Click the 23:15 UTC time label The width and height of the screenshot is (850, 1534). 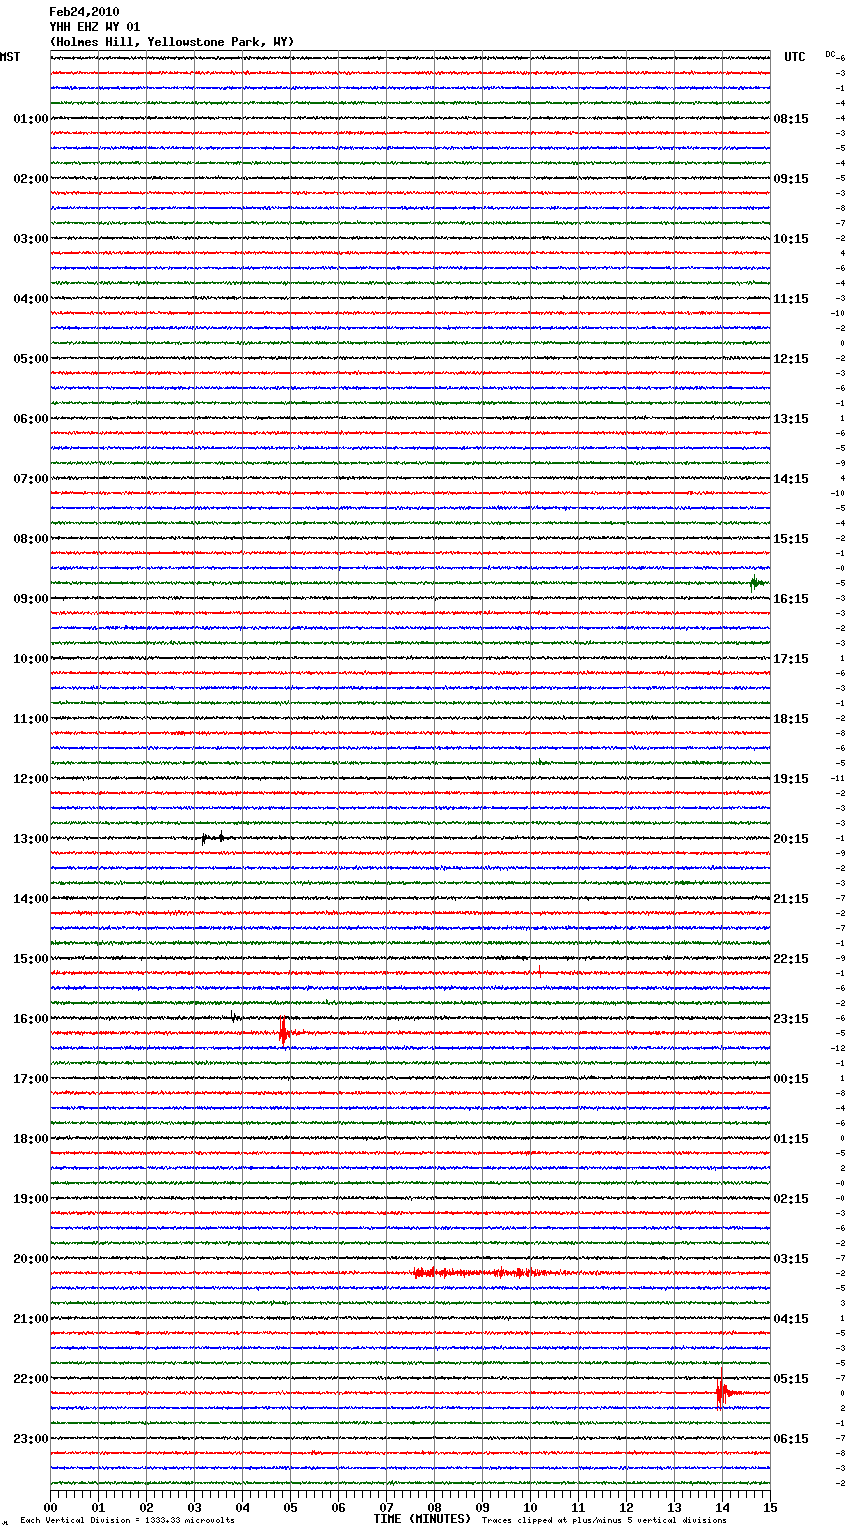click(x=791, y=1019)
